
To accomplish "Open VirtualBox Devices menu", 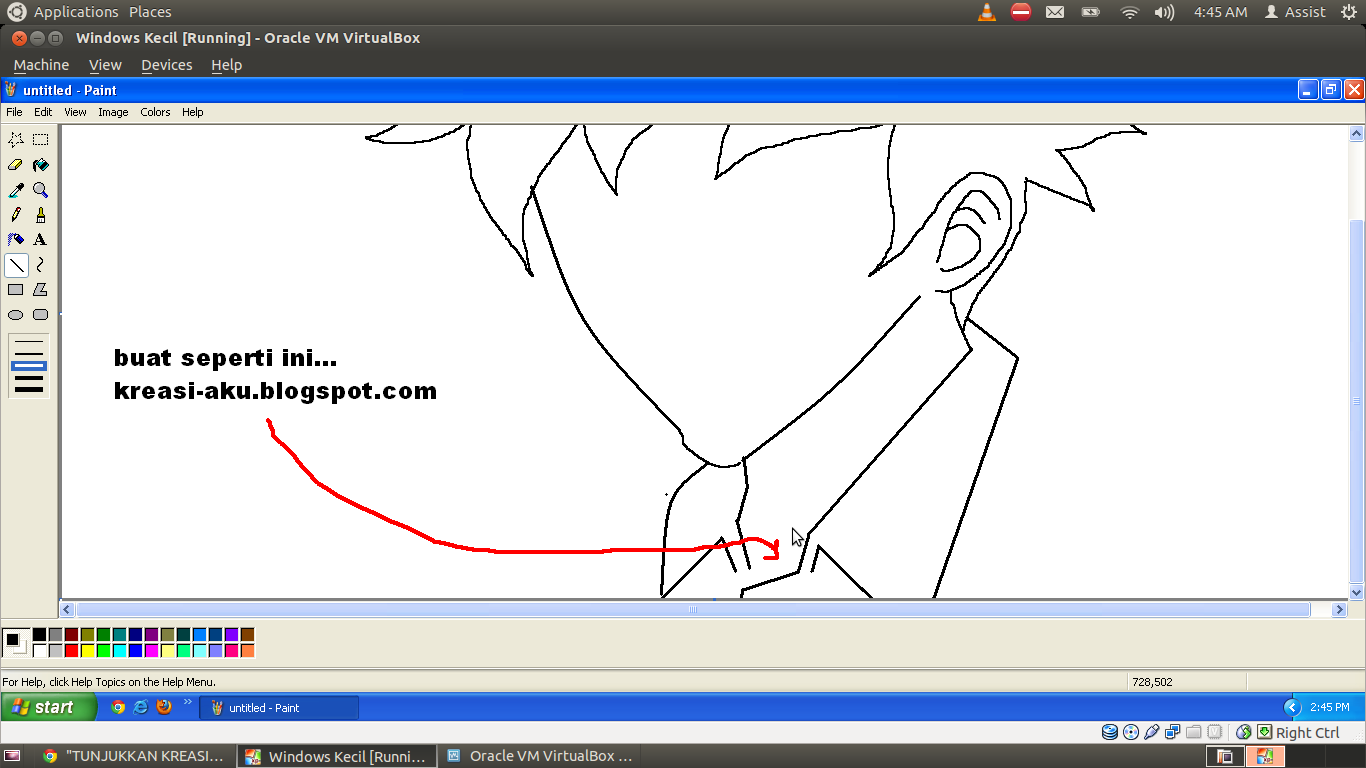I will click(166, 65).
